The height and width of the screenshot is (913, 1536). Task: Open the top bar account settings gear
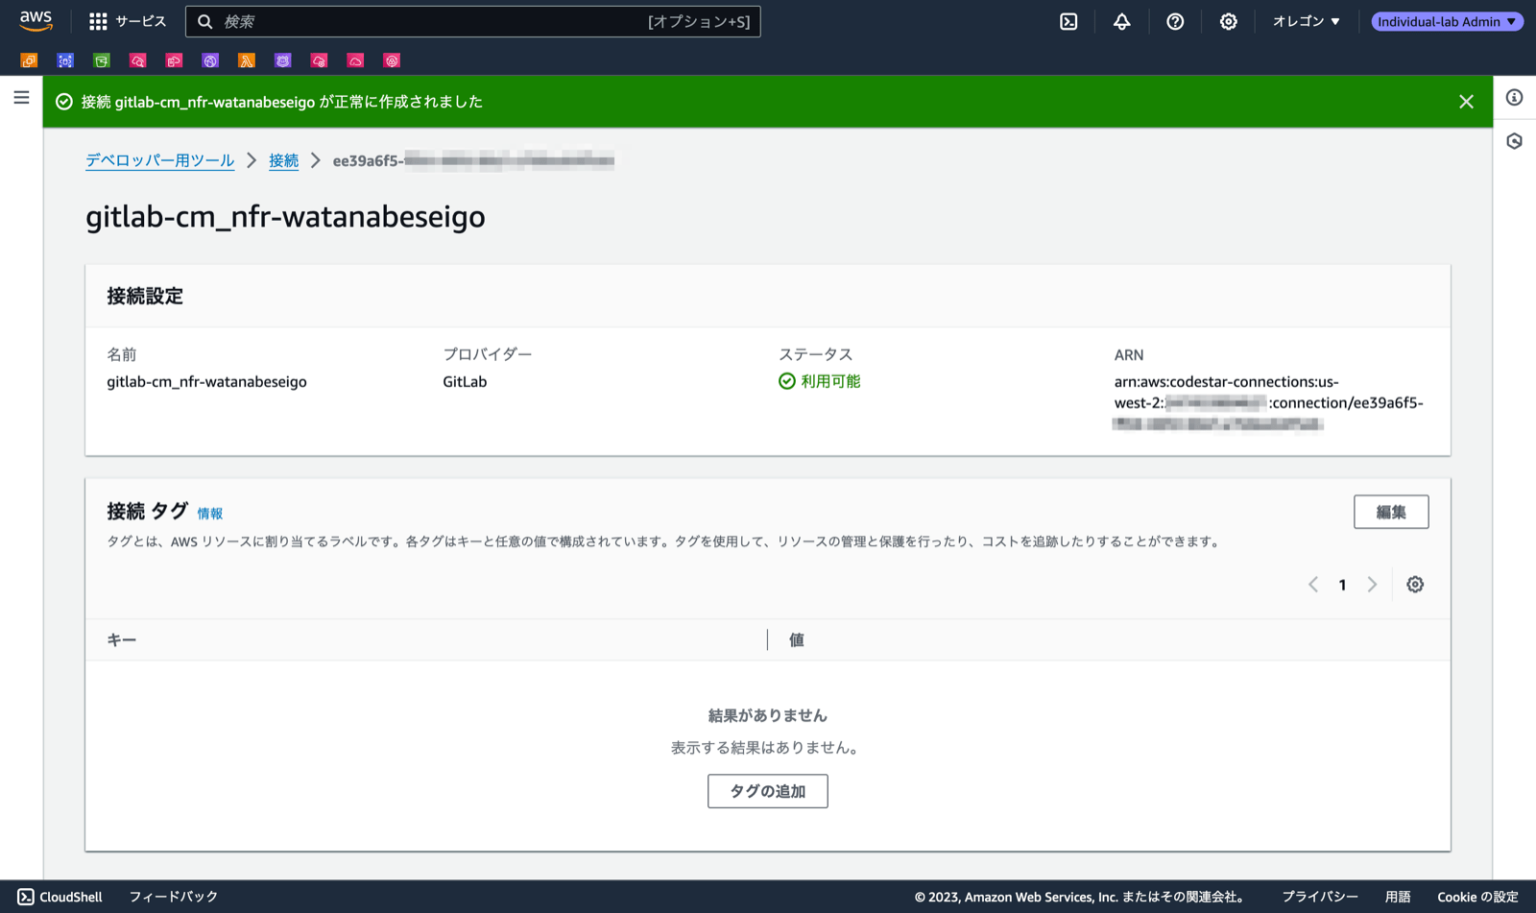[x=1228, y=20]
